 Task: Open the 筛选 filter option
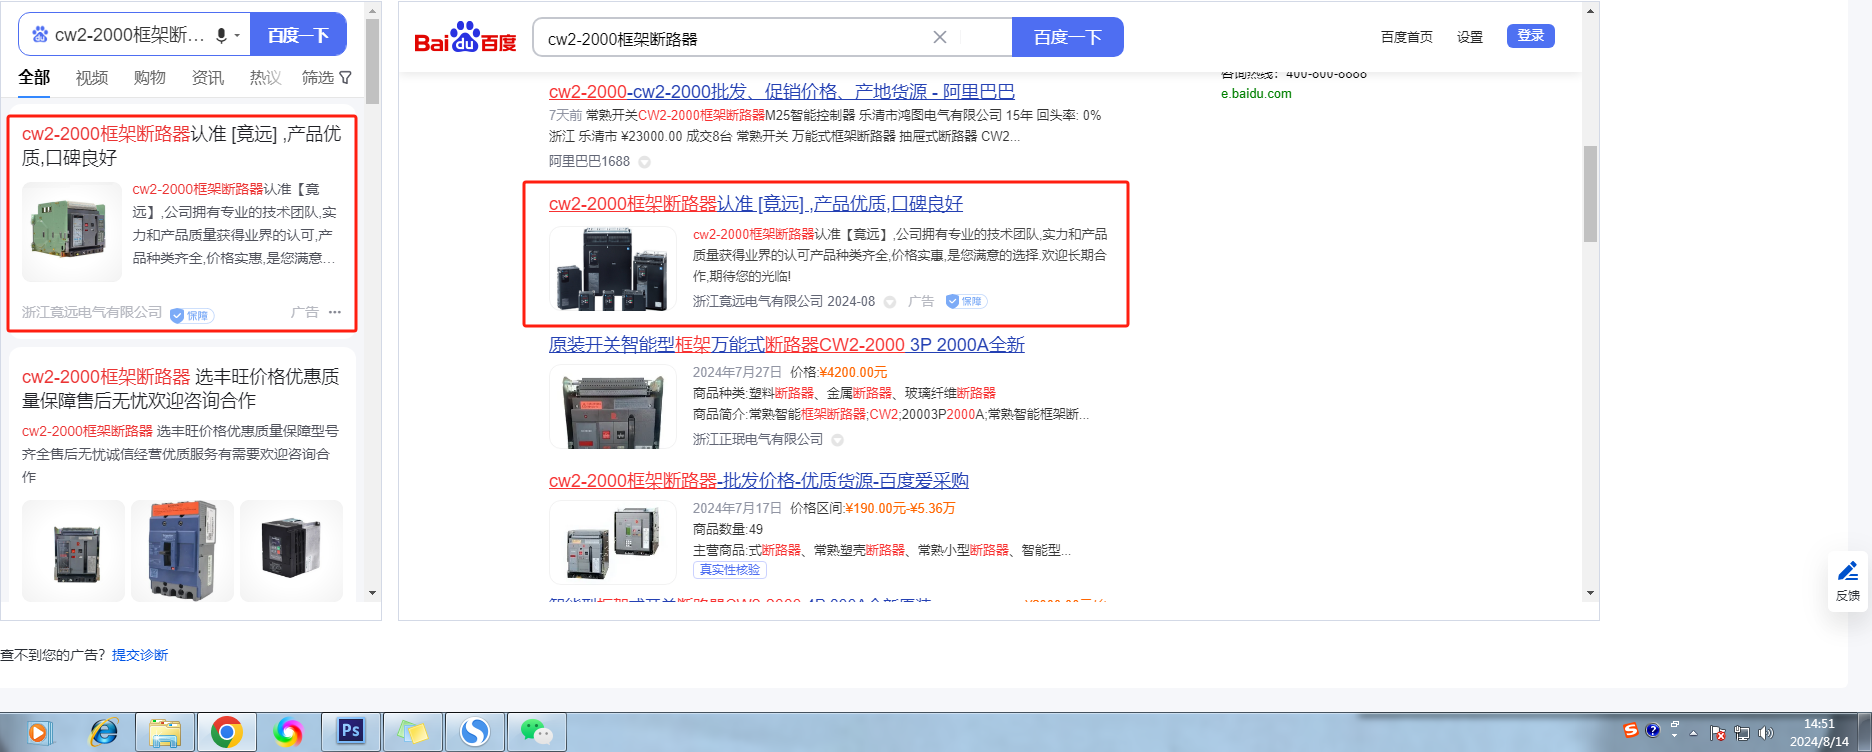tap(327, 77)
